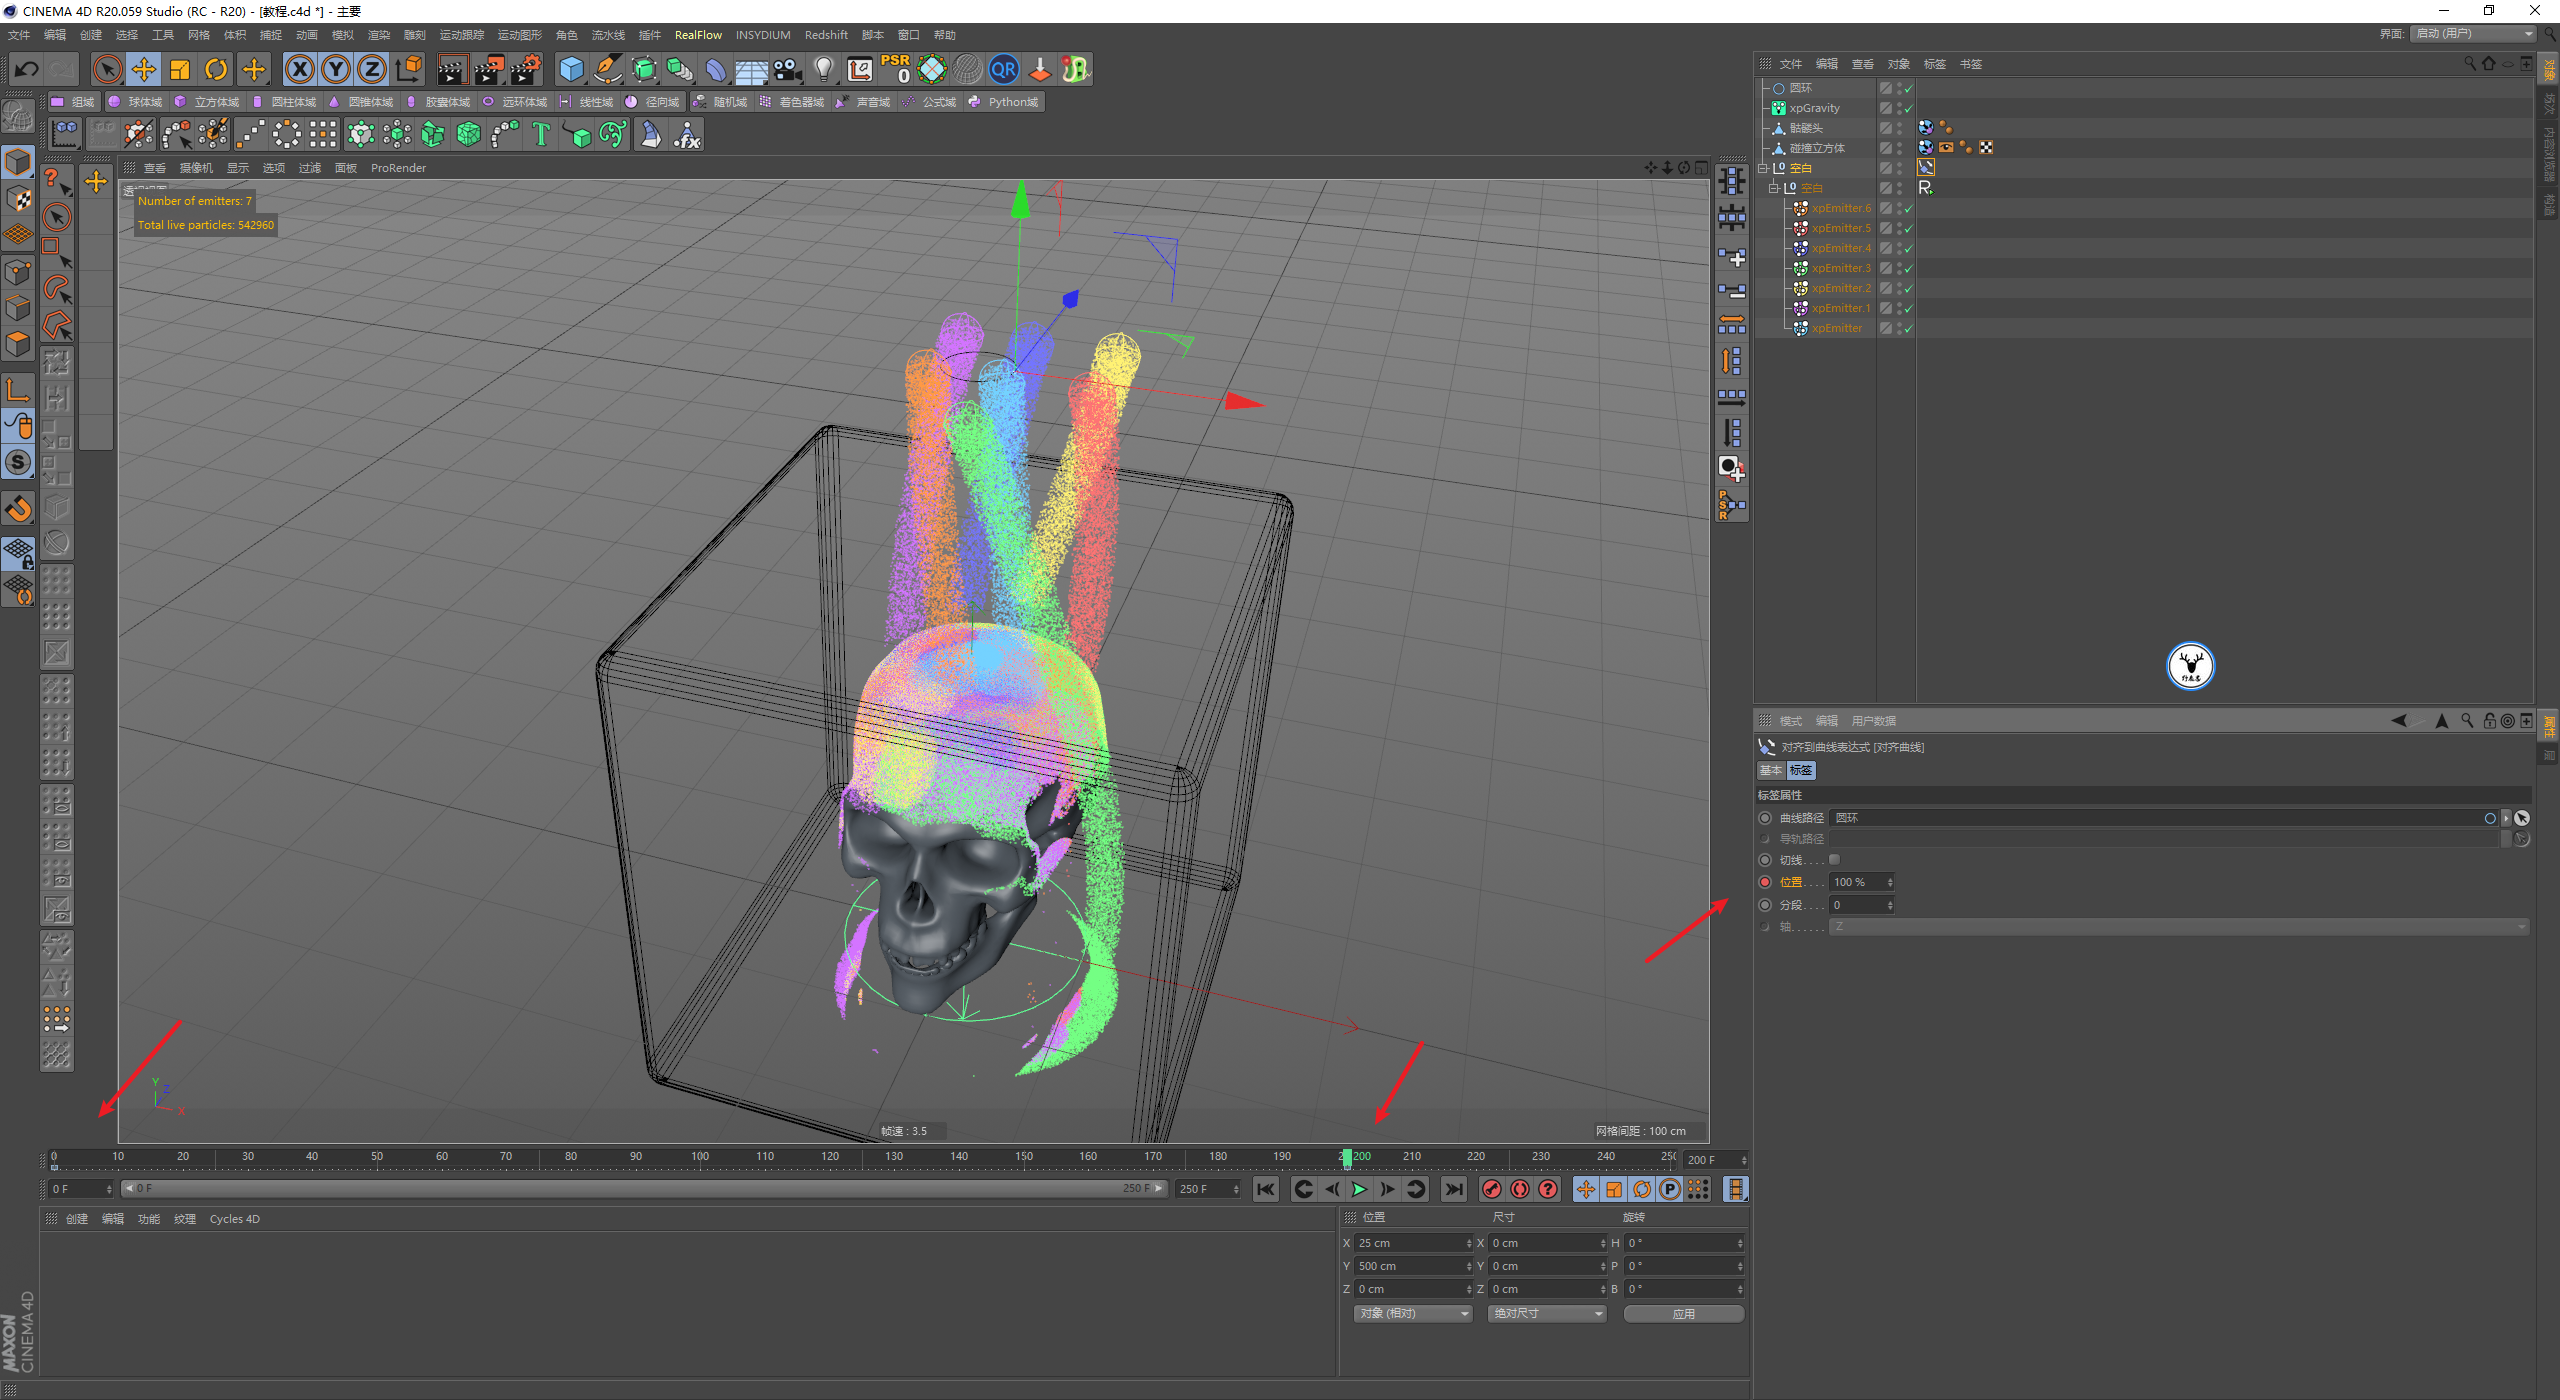Add a cube primitive object

tap(571, 69)
